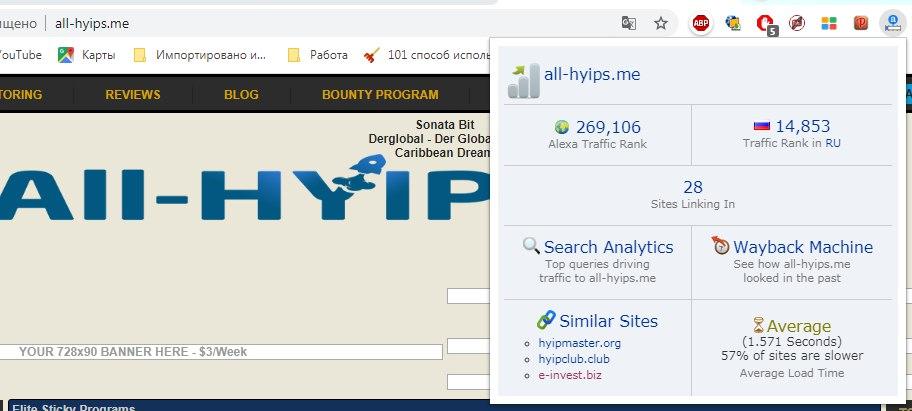Open the REVIEWS menu item
The height and width of the screenshot is (411, 912).
[x=133, y=95]
